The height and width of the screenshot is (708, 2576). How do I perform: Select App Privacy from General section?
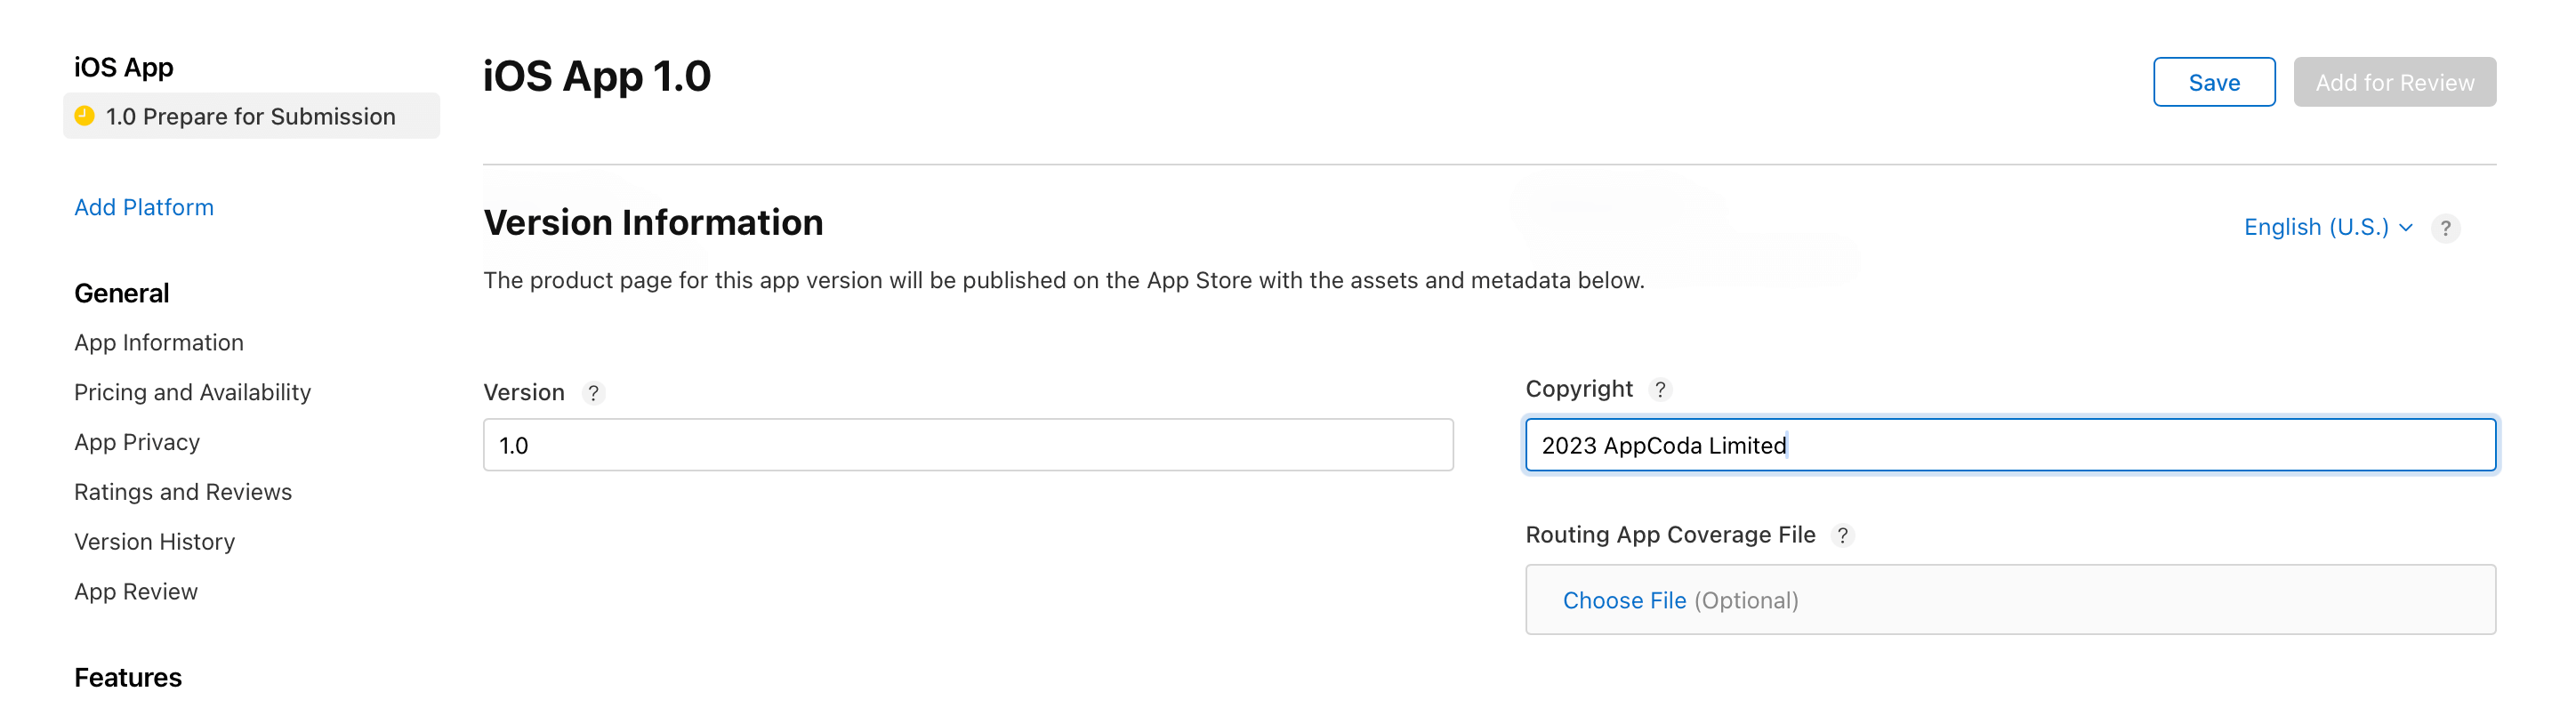coord(137,442)
